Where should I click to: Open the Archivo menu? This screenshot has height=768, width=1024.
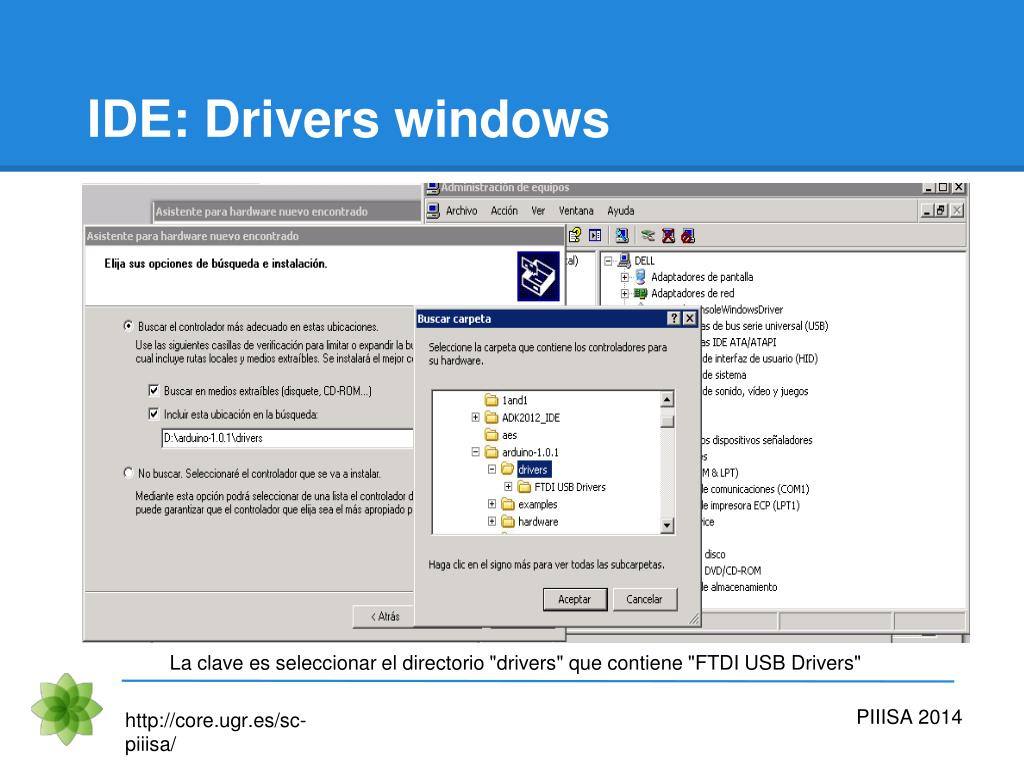tap(462, 210)
